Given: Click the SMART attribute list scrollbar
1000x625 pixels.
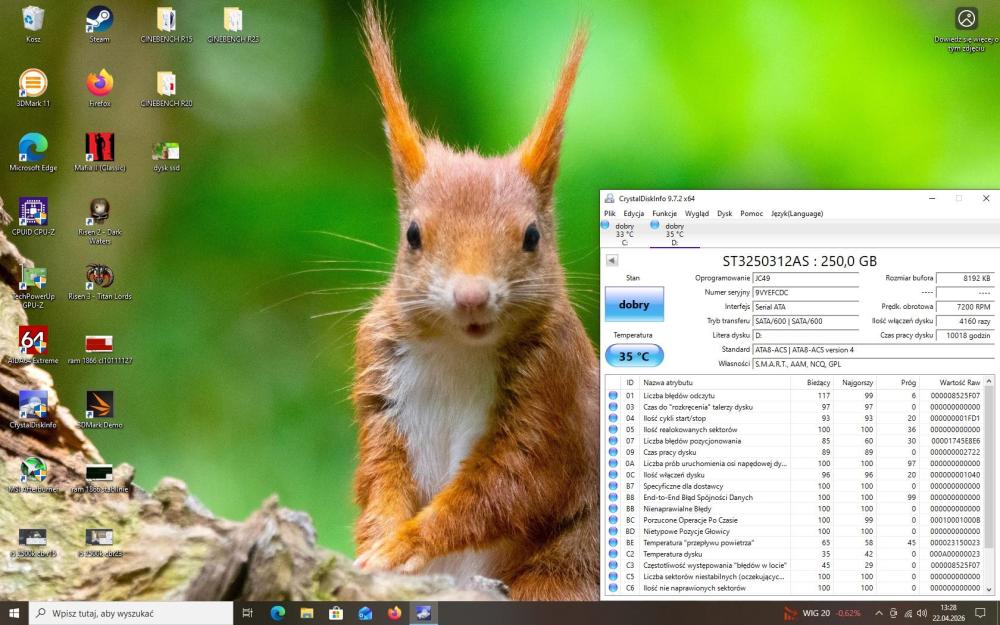Looking at the screenshot, I should [x=989, y=485].
